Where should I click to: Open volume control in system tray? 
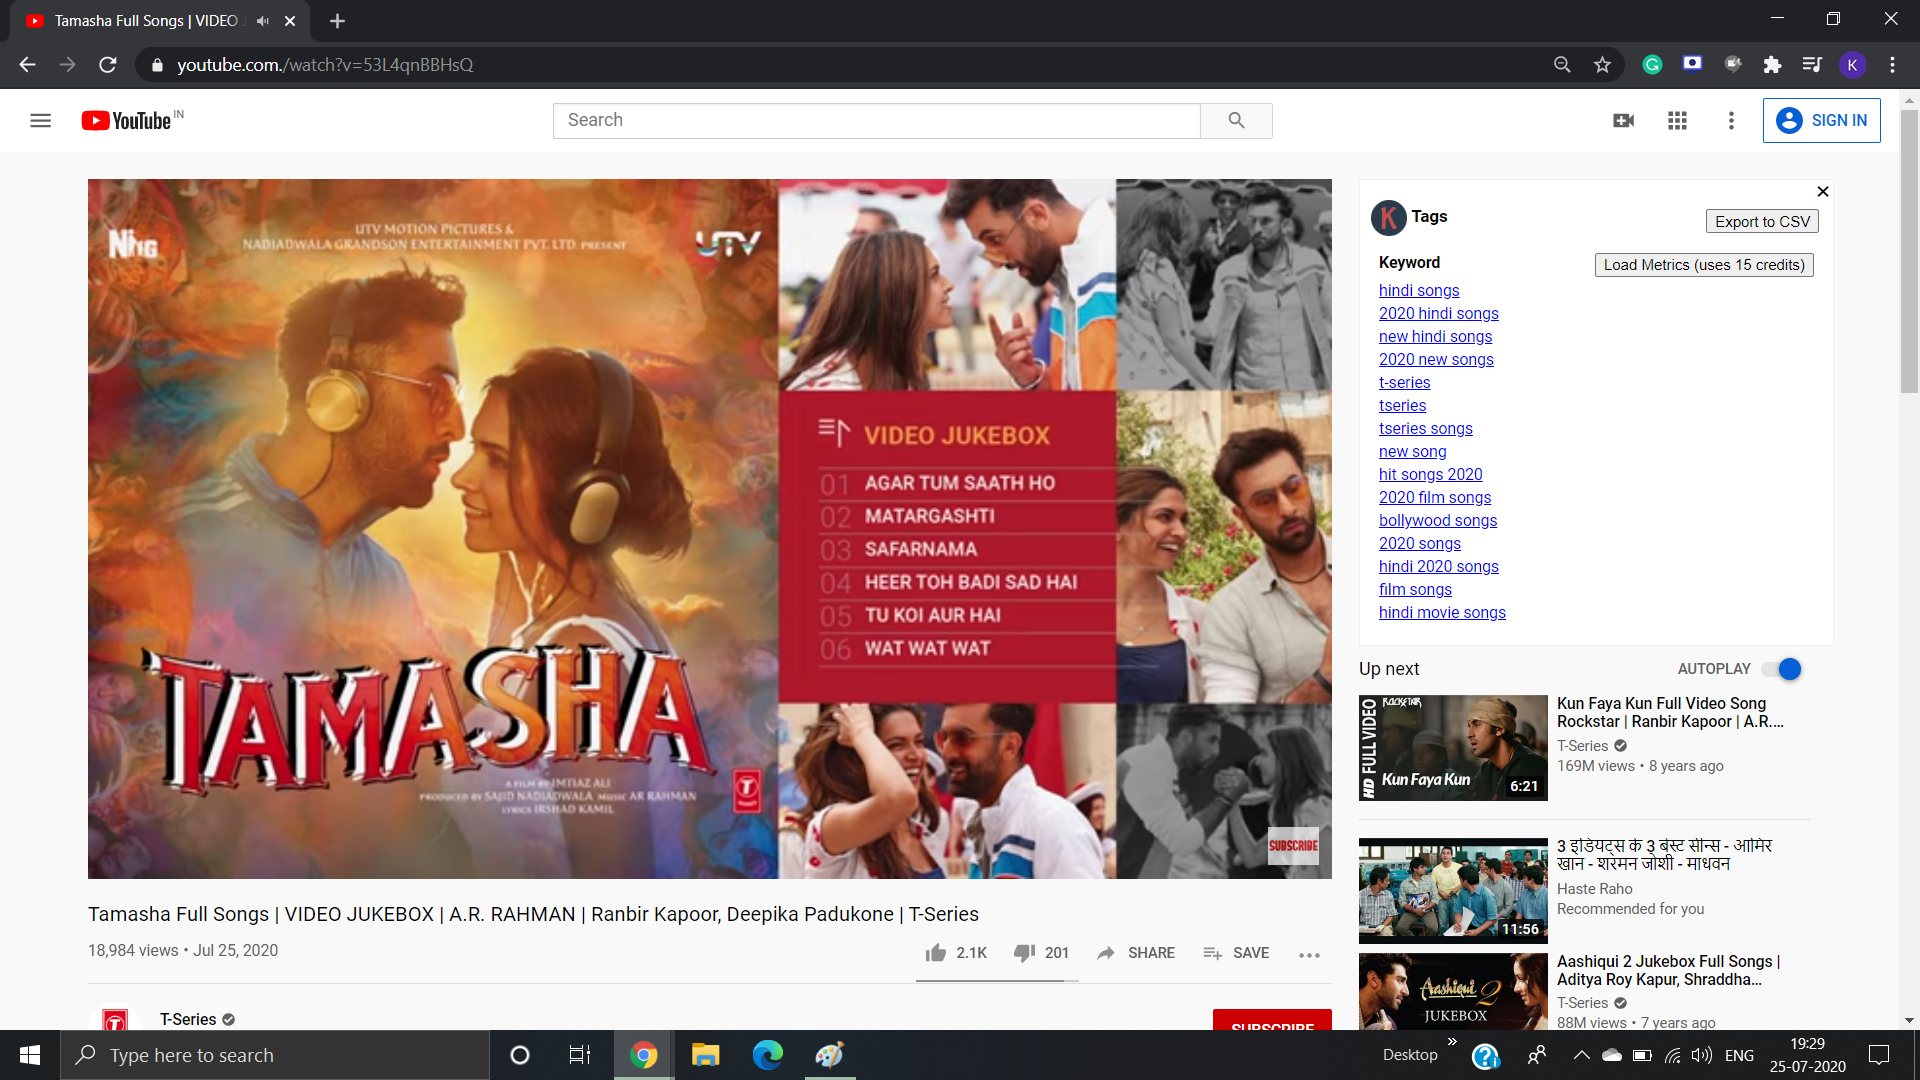1701,1055
